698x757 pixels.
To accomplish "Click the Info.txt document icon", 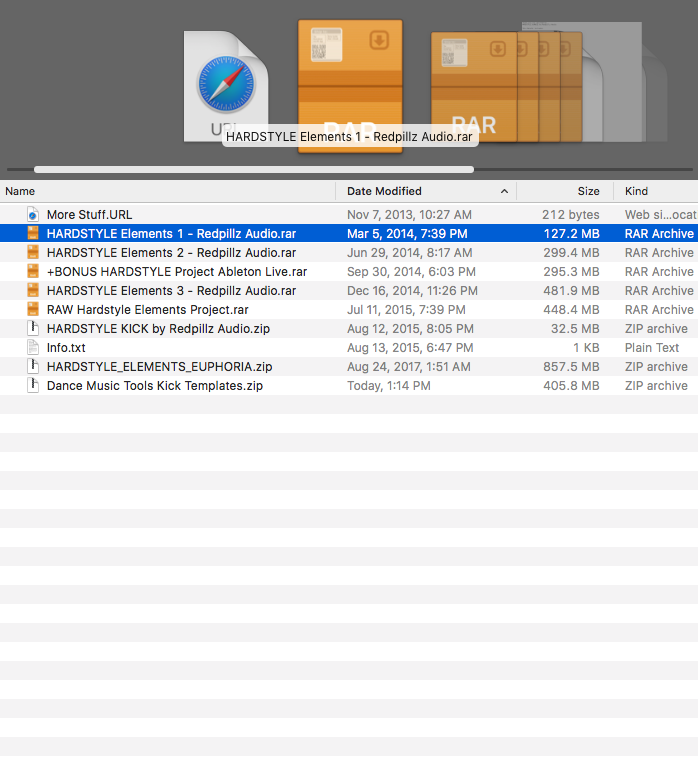I will pos(33,348).
